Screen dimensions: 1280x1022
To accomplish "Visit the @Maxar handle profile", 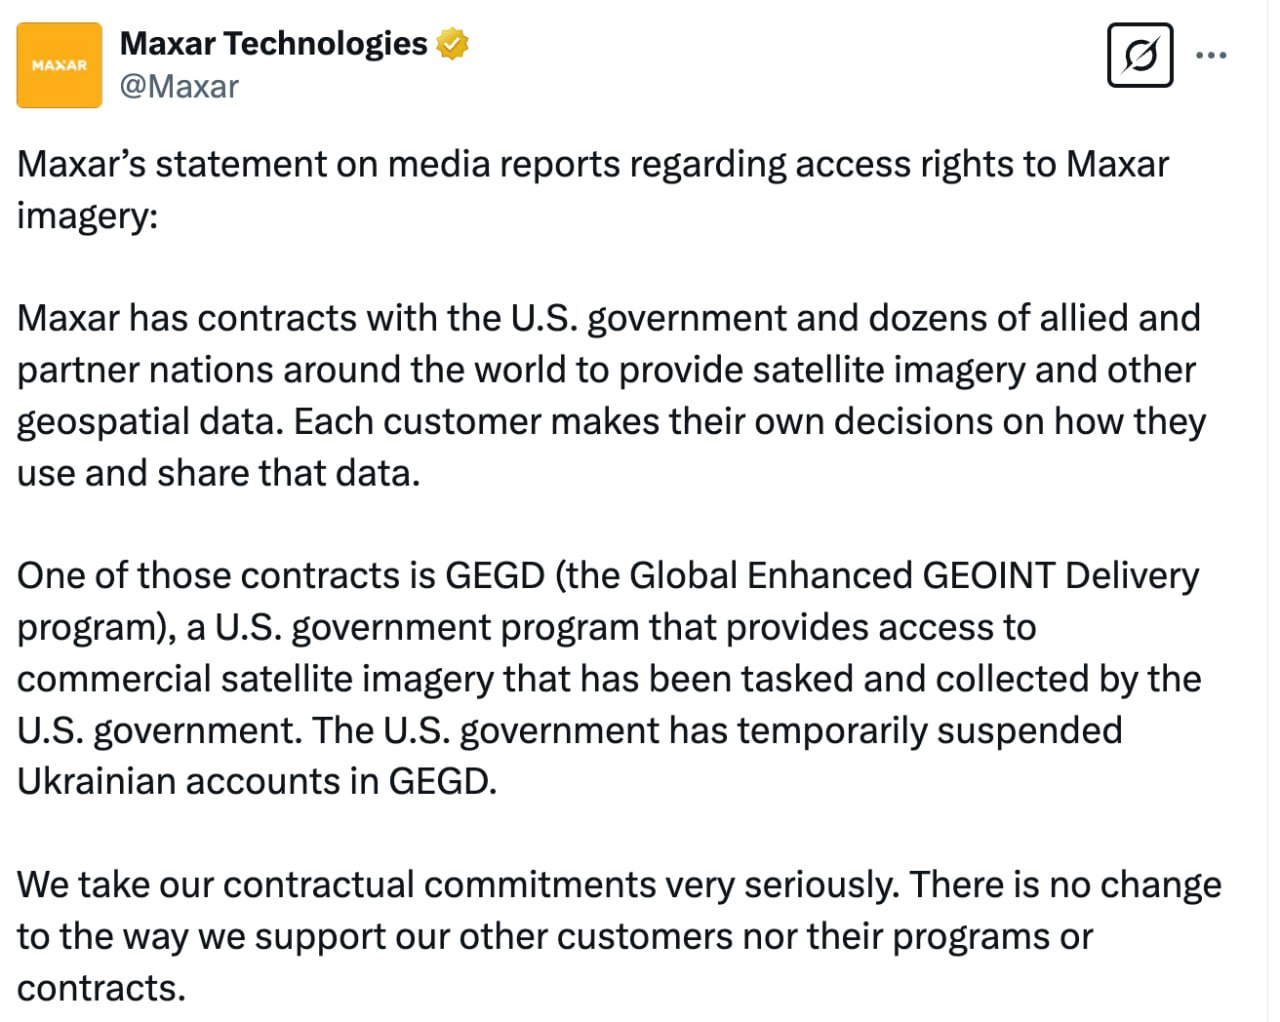I will 179,87.
